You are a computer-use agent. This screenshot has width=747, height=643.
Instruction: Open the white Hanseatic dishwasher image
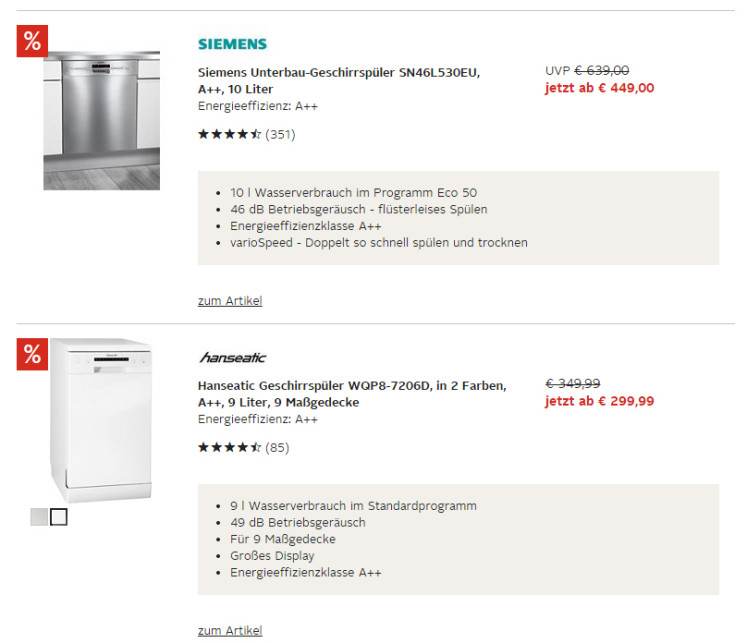click(101, 421)
